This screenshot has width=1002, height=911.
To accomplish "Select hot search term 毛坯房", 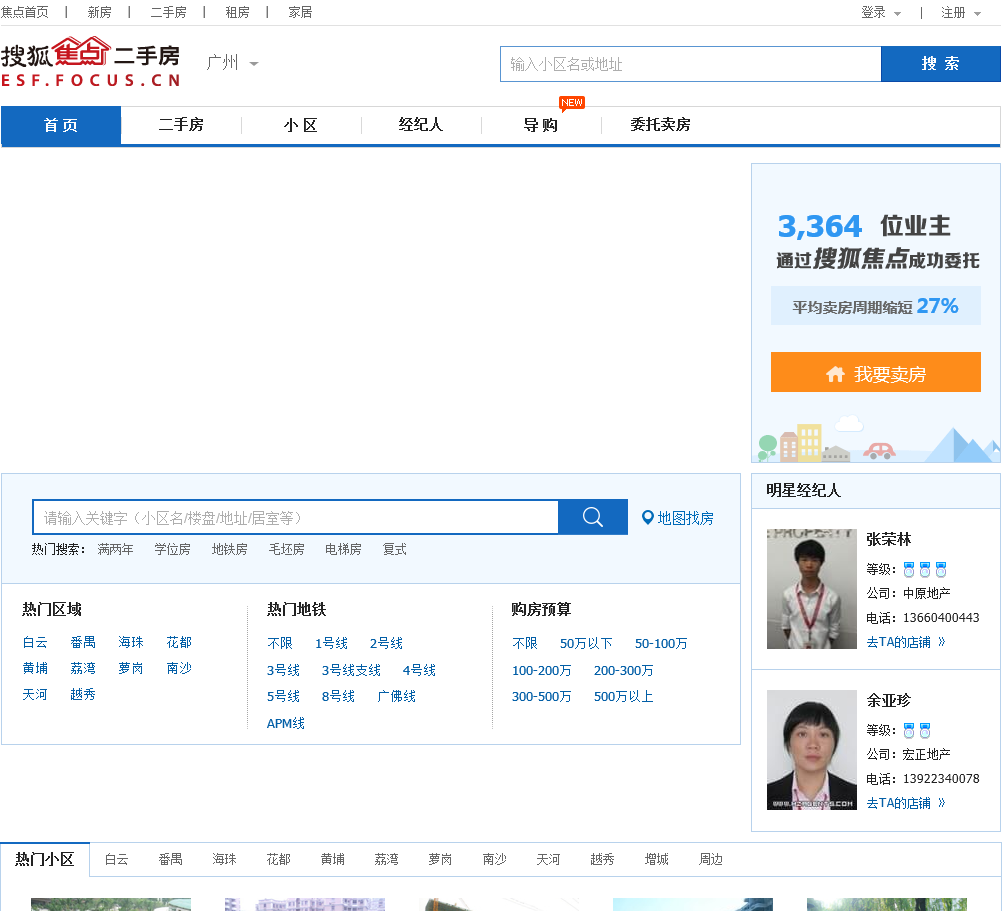I will point(286,549).
